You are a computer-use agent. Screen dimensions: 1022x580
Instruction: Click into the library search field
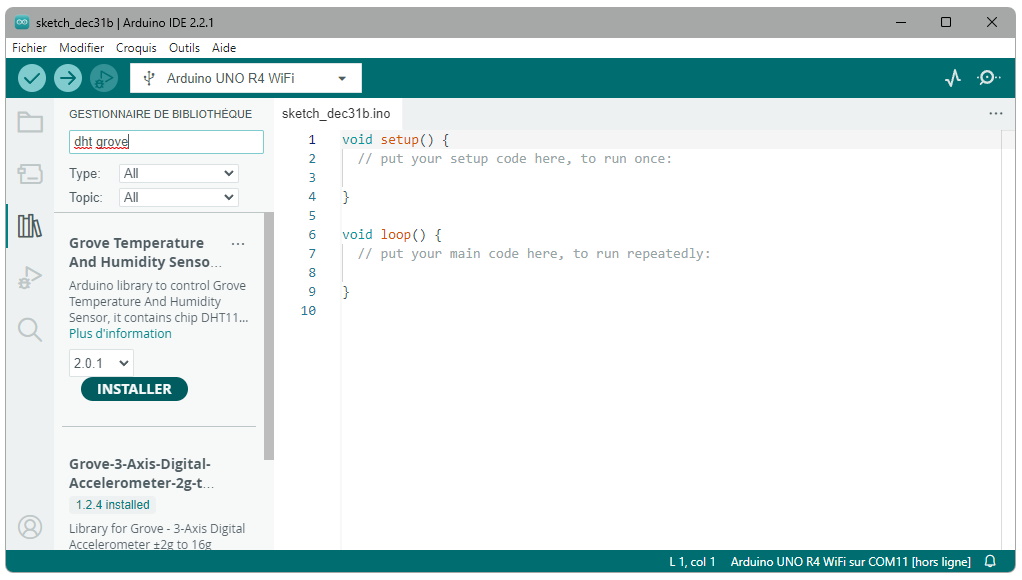166,142
